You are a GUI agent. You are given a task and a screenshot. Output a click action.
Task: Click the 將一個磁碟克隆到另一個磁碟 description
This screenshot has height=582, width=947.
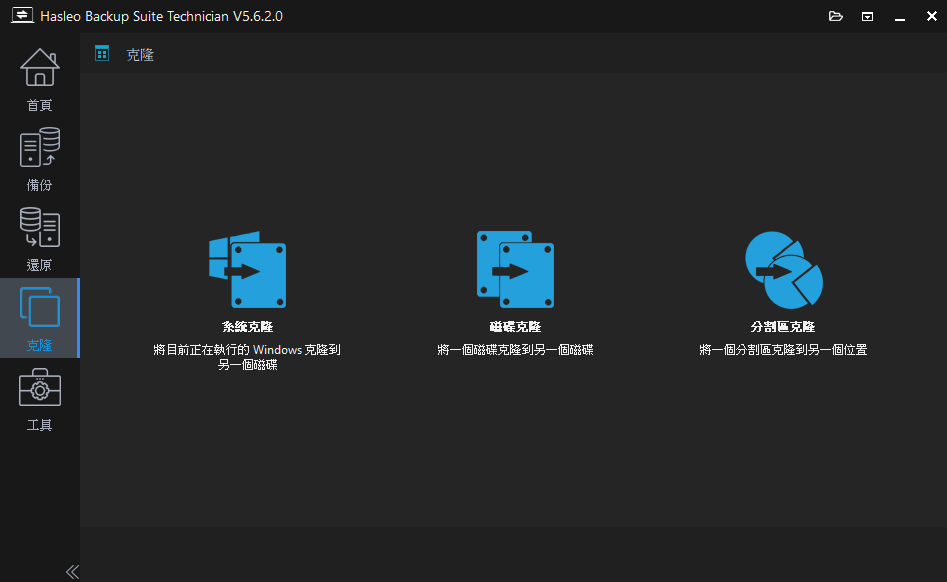pos(515,350)
